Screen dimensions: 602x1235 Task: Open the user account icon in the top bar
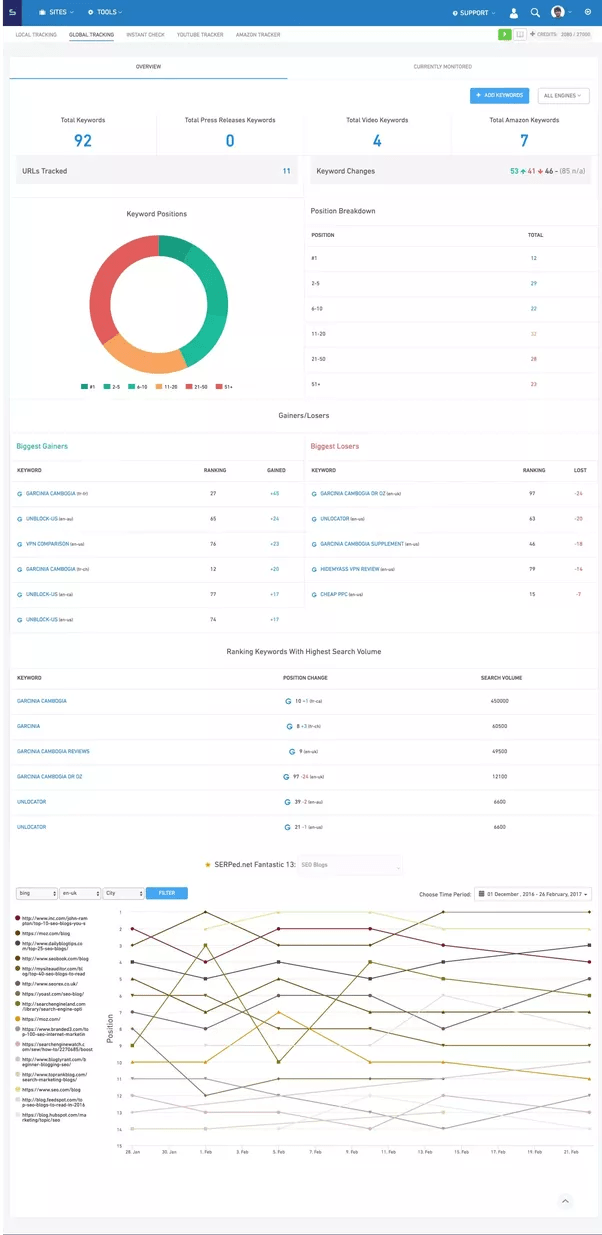coord(514,13)
